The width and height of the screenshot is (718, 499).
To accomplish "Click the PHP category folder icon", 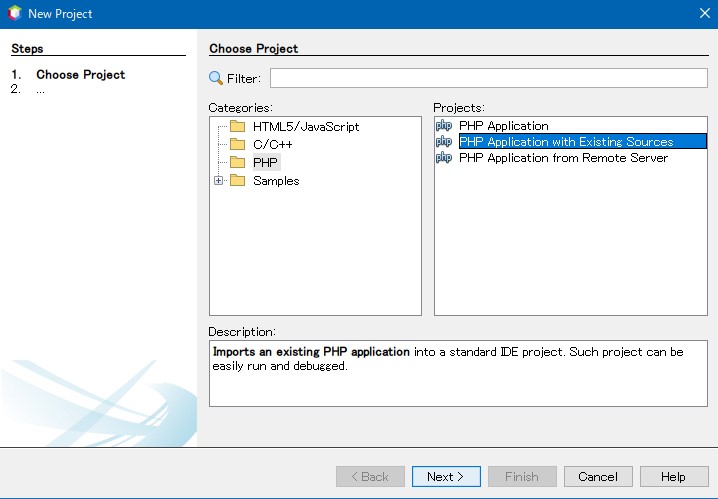I will [237, 162].
